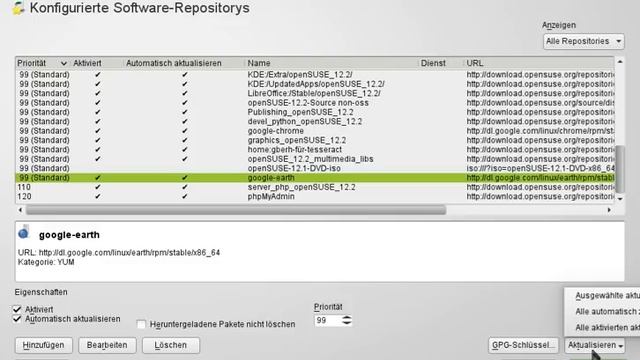Viewport: 640px width, 360px height.
Task: Click the Hinzufügen button
Action: click(x=44, y=345)
